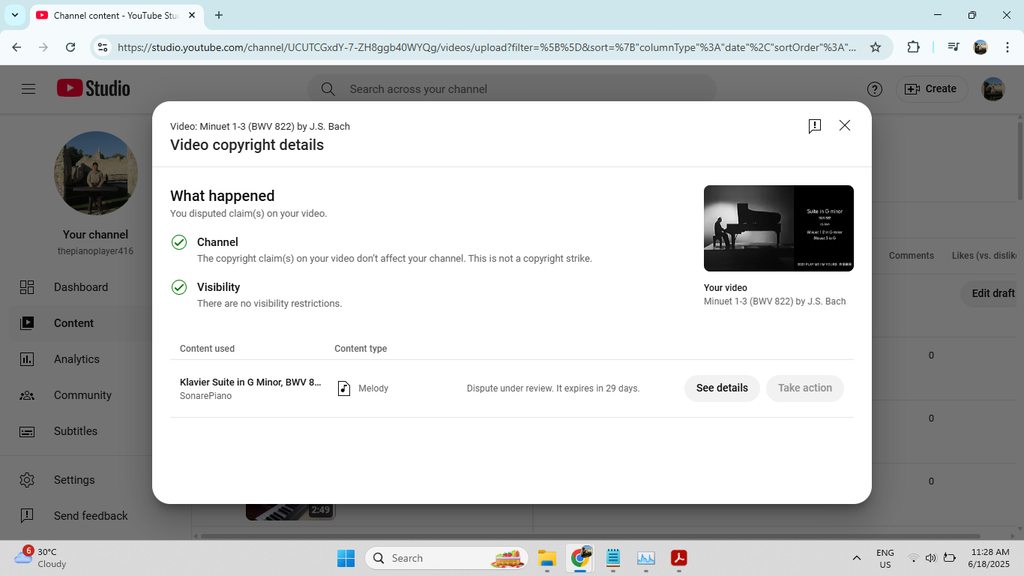Open account avatar menu in Studio header
Screen dimensions: 1024x576
[993, 89]
